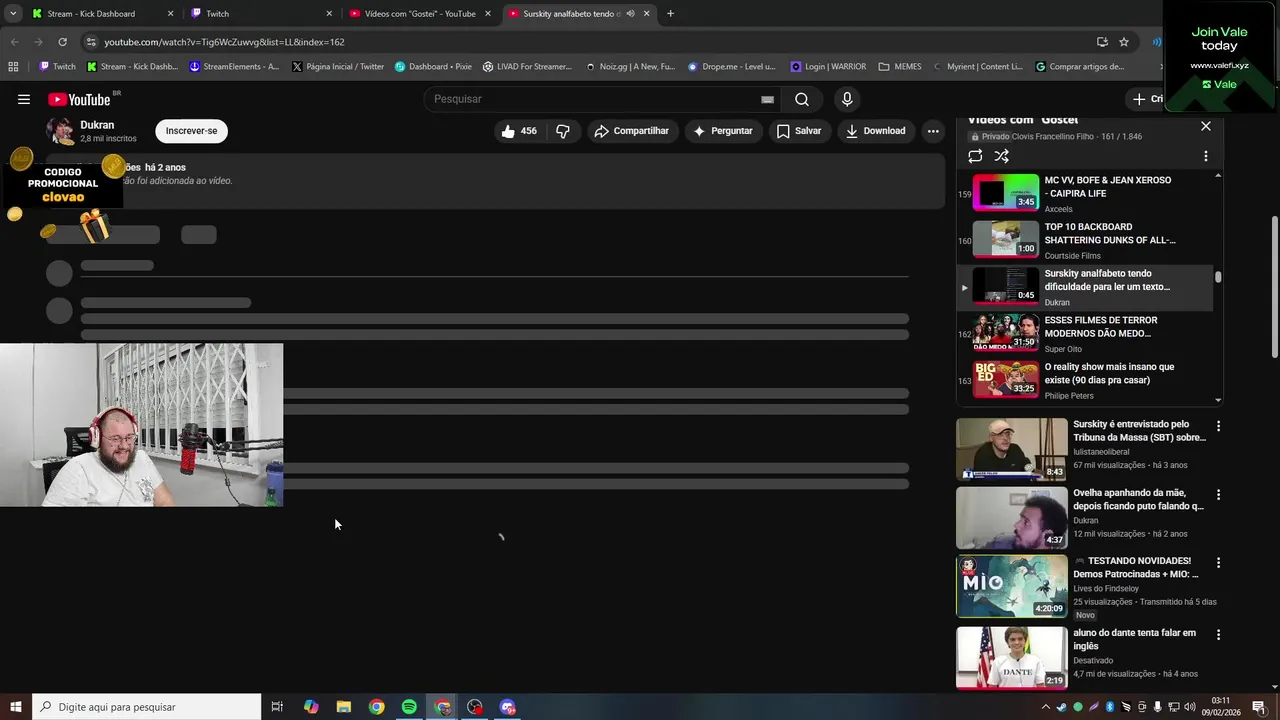
Task: Switch to Stream - Kick Dashboard tab
Action: click(x=102, y=14)
